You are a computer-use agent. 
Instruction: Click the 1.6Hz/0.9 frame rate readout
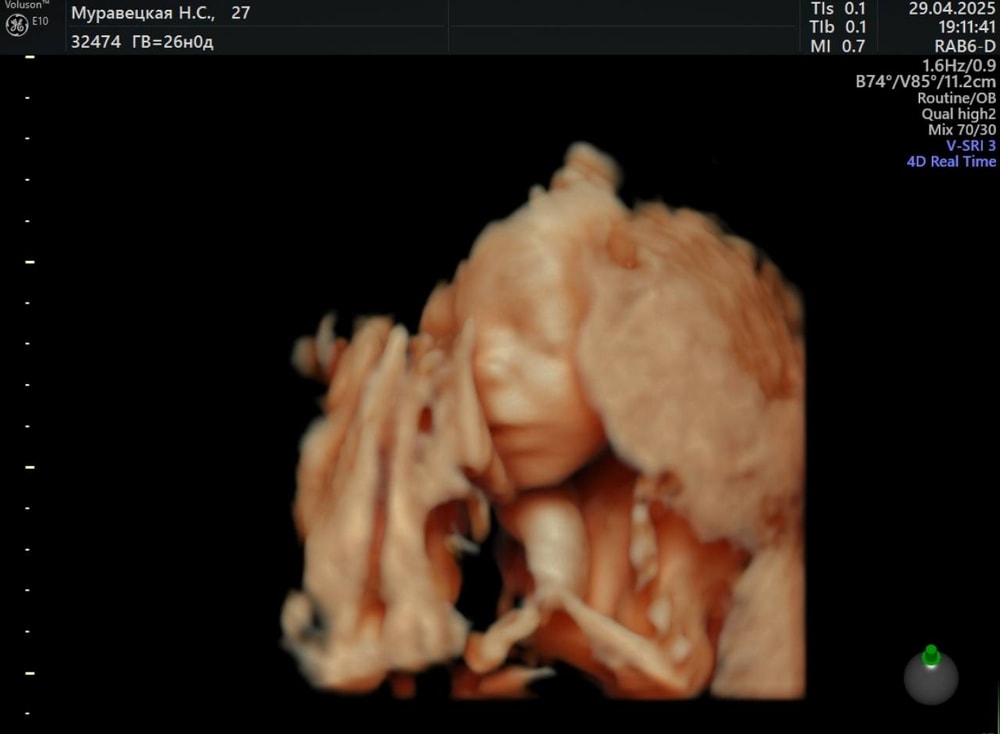click(960, 65)
